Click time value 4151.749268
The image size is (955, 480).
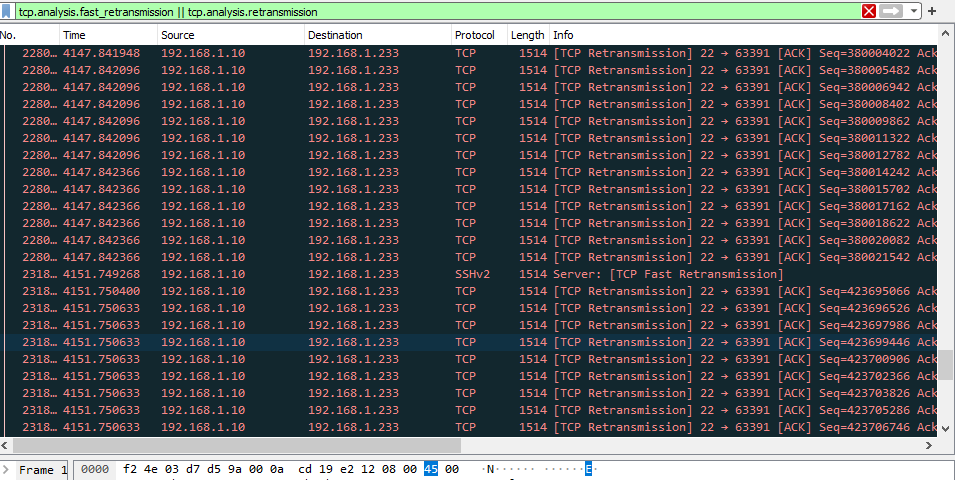pos(101,274)
